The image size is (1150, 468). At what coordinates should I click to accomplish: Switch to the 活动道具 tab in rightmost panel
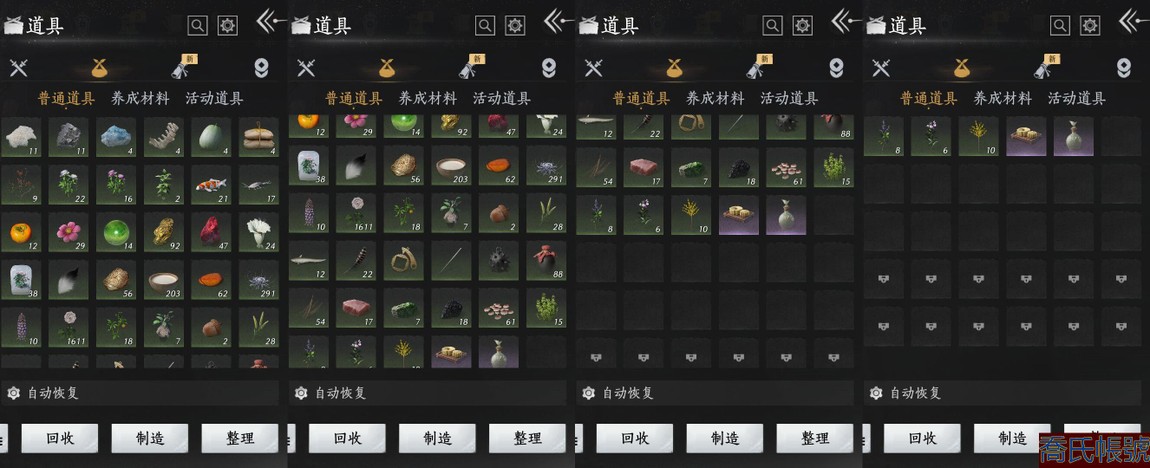tap(1077, 98)
